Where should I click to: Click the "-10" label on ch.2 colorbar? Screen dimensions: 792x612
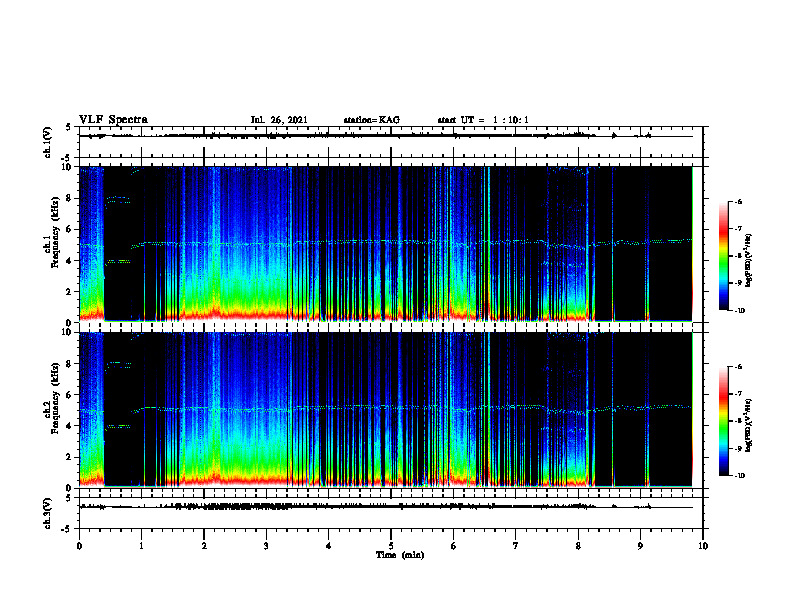click(740, 476)
